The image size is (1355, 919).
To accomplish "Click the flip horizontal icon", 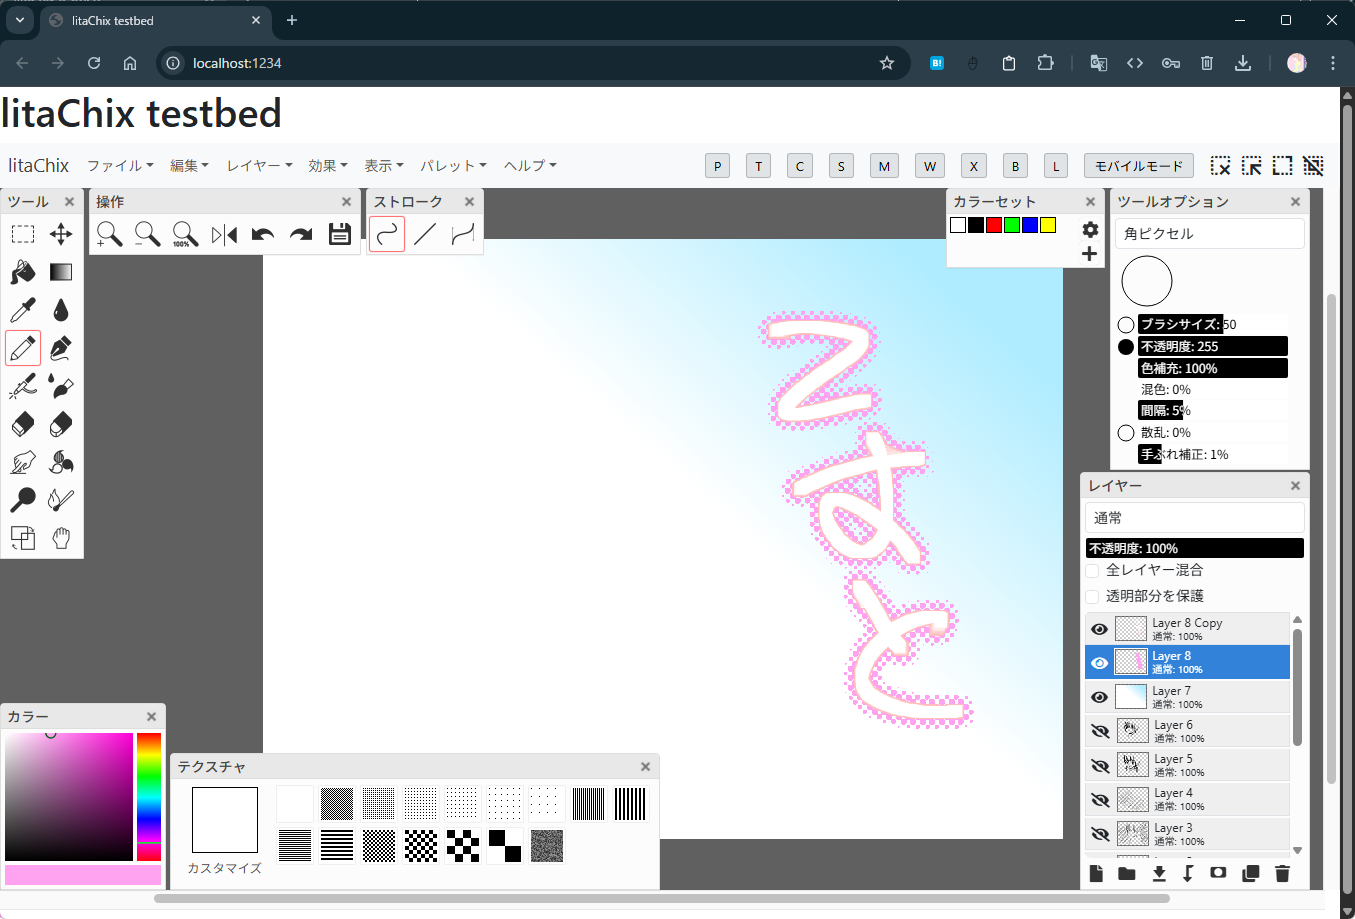I will tap(224, 235).
